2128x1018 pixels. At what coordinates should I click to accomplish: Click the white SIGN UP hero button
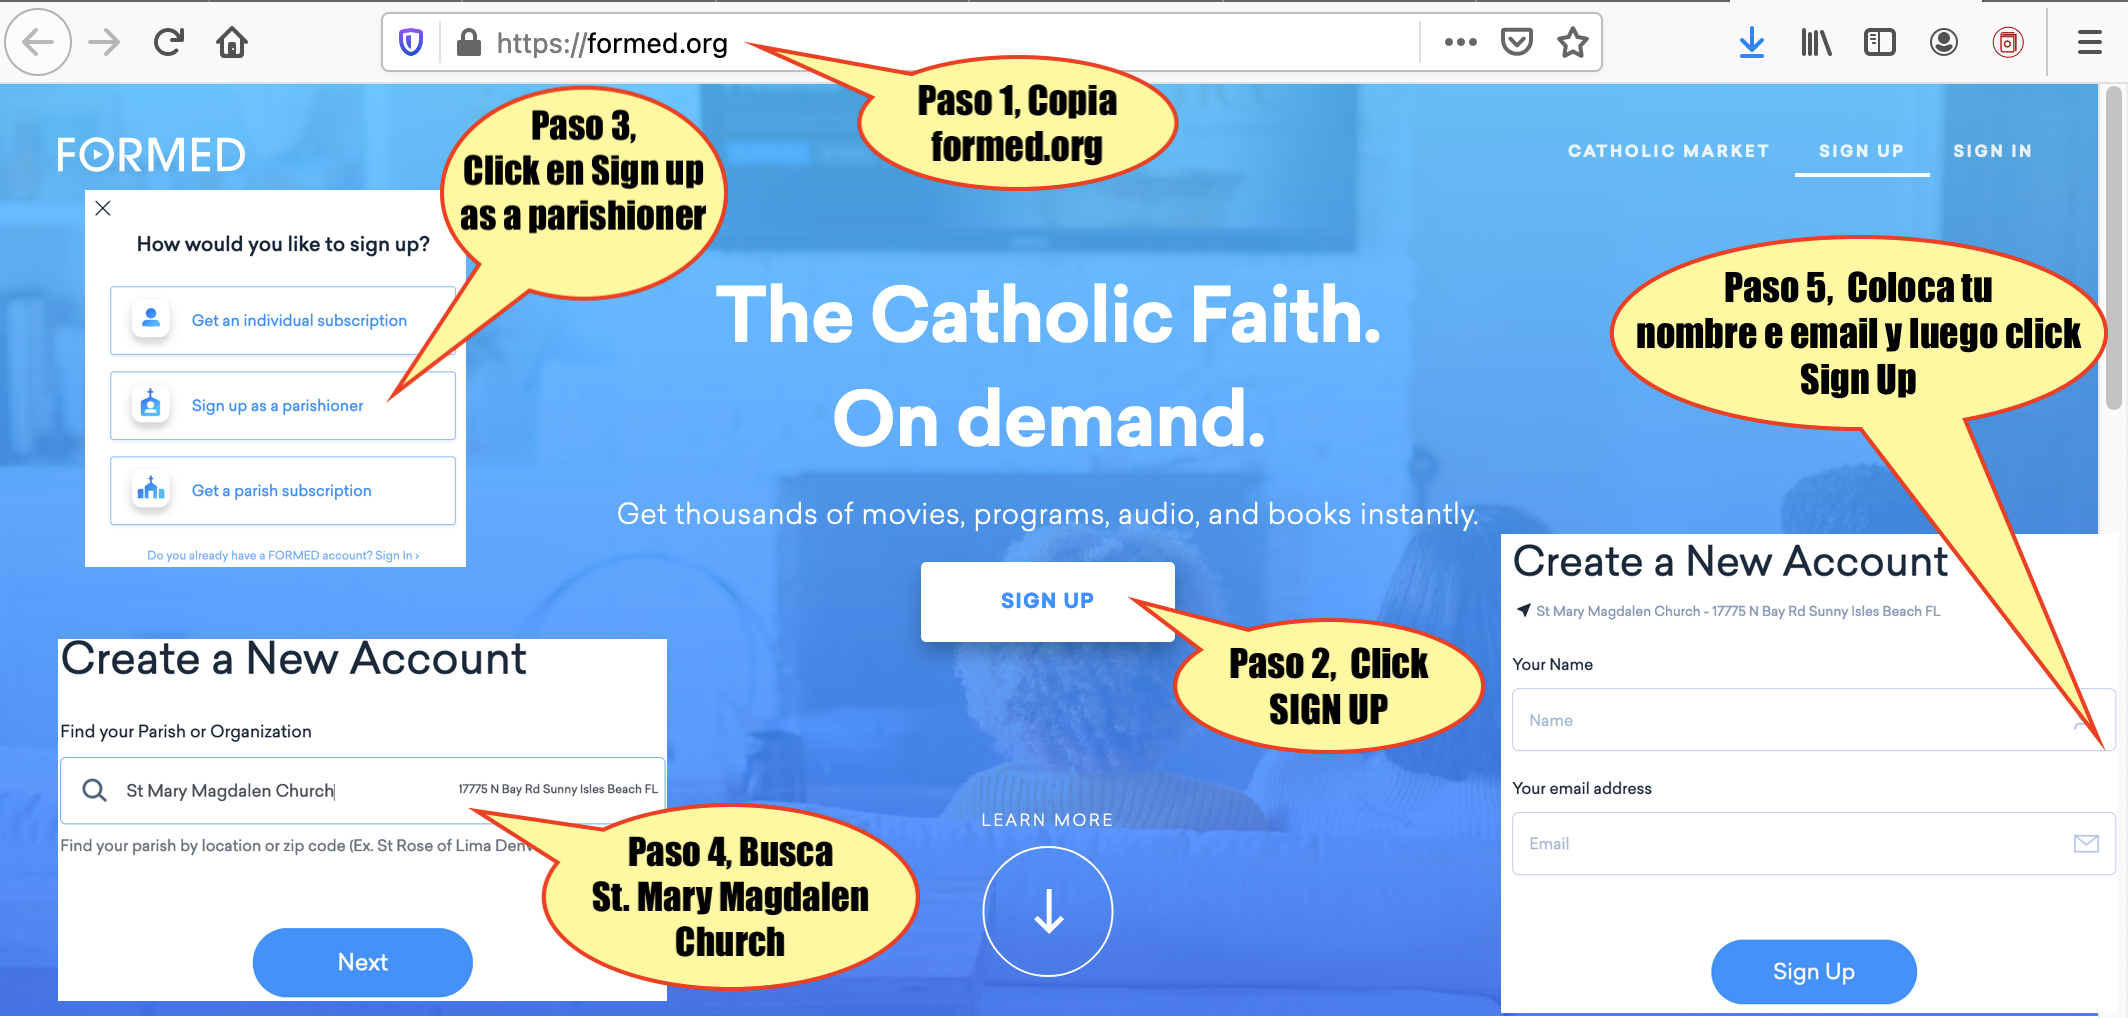coord(1047,601)
